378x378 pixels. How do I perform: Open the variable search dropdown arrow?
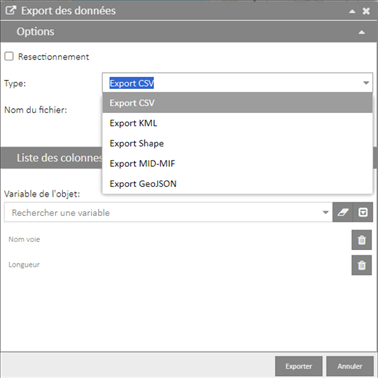point(326,212)
